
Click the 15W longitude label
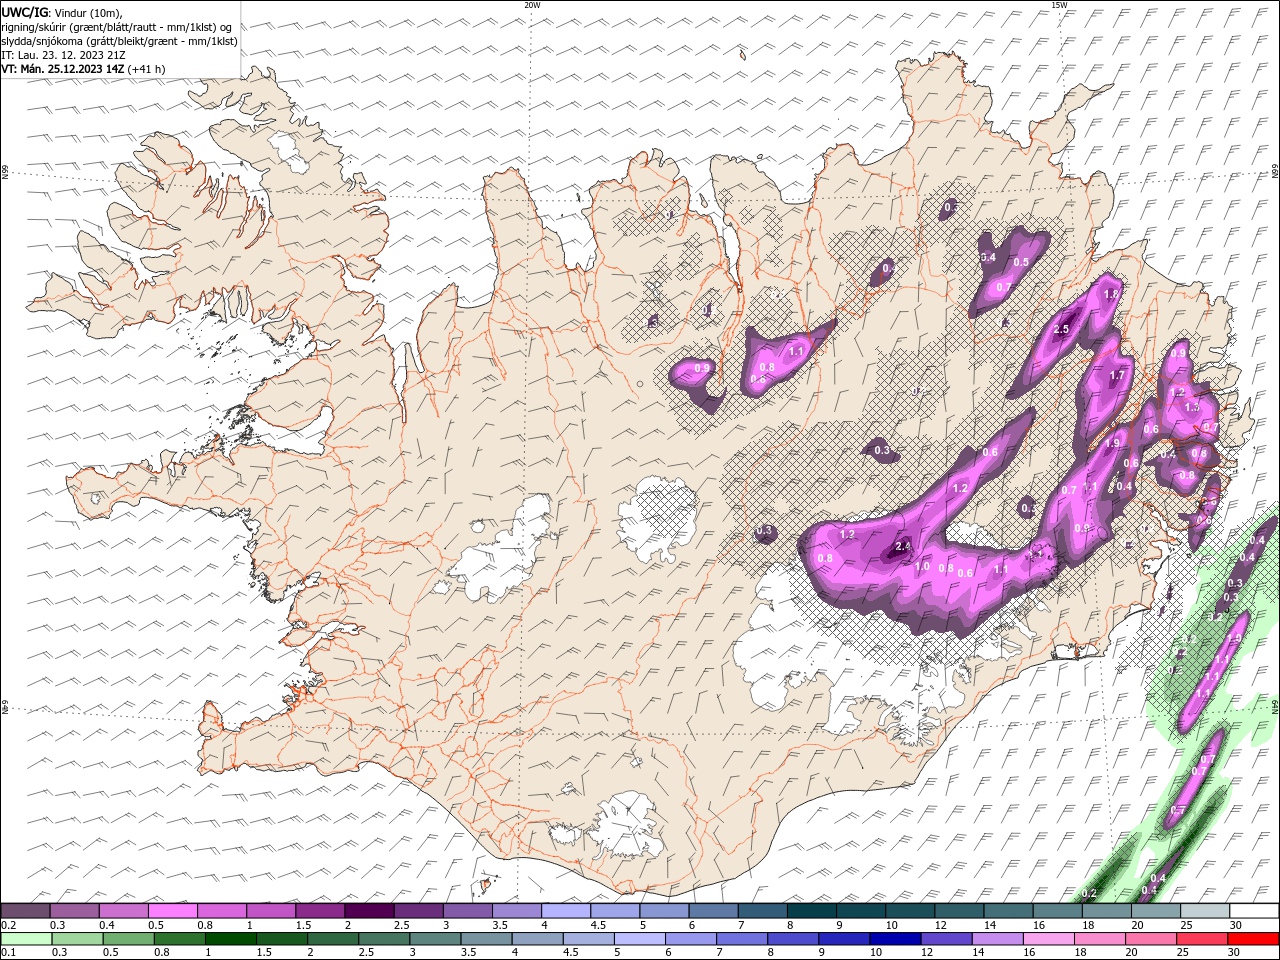point(1059,5)
